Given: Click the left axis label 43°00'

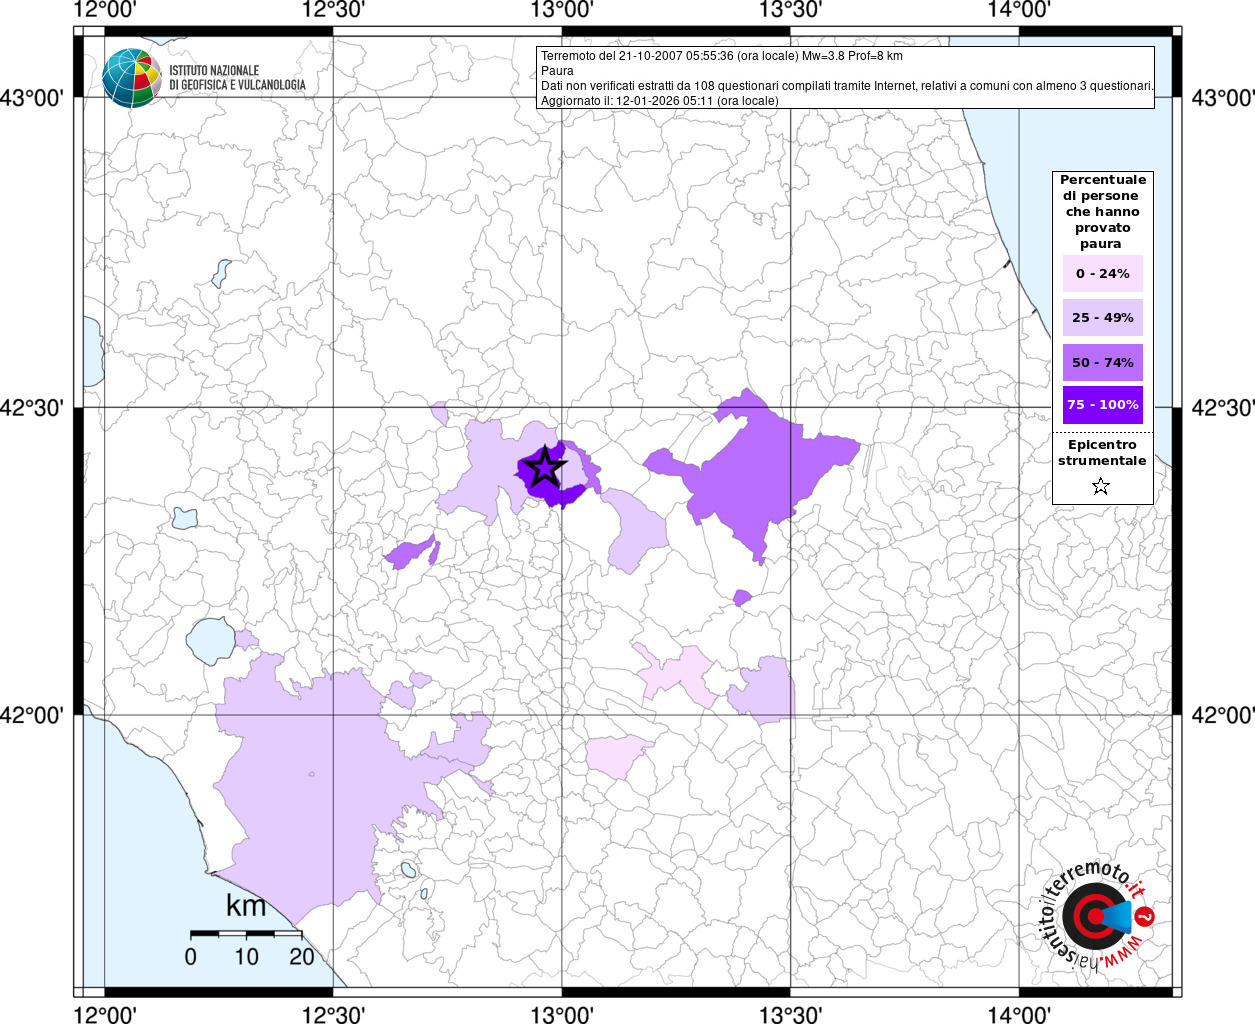Looking at the screenshot, I should 33,98.
